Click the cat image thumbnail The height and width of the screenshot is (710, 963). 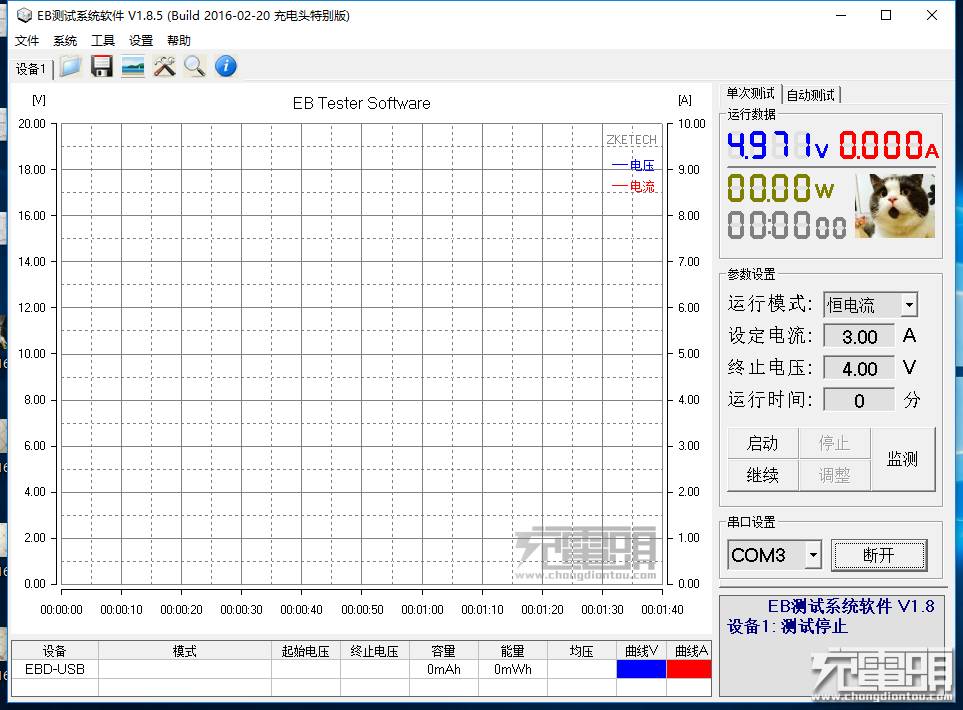tap(895, 206)
